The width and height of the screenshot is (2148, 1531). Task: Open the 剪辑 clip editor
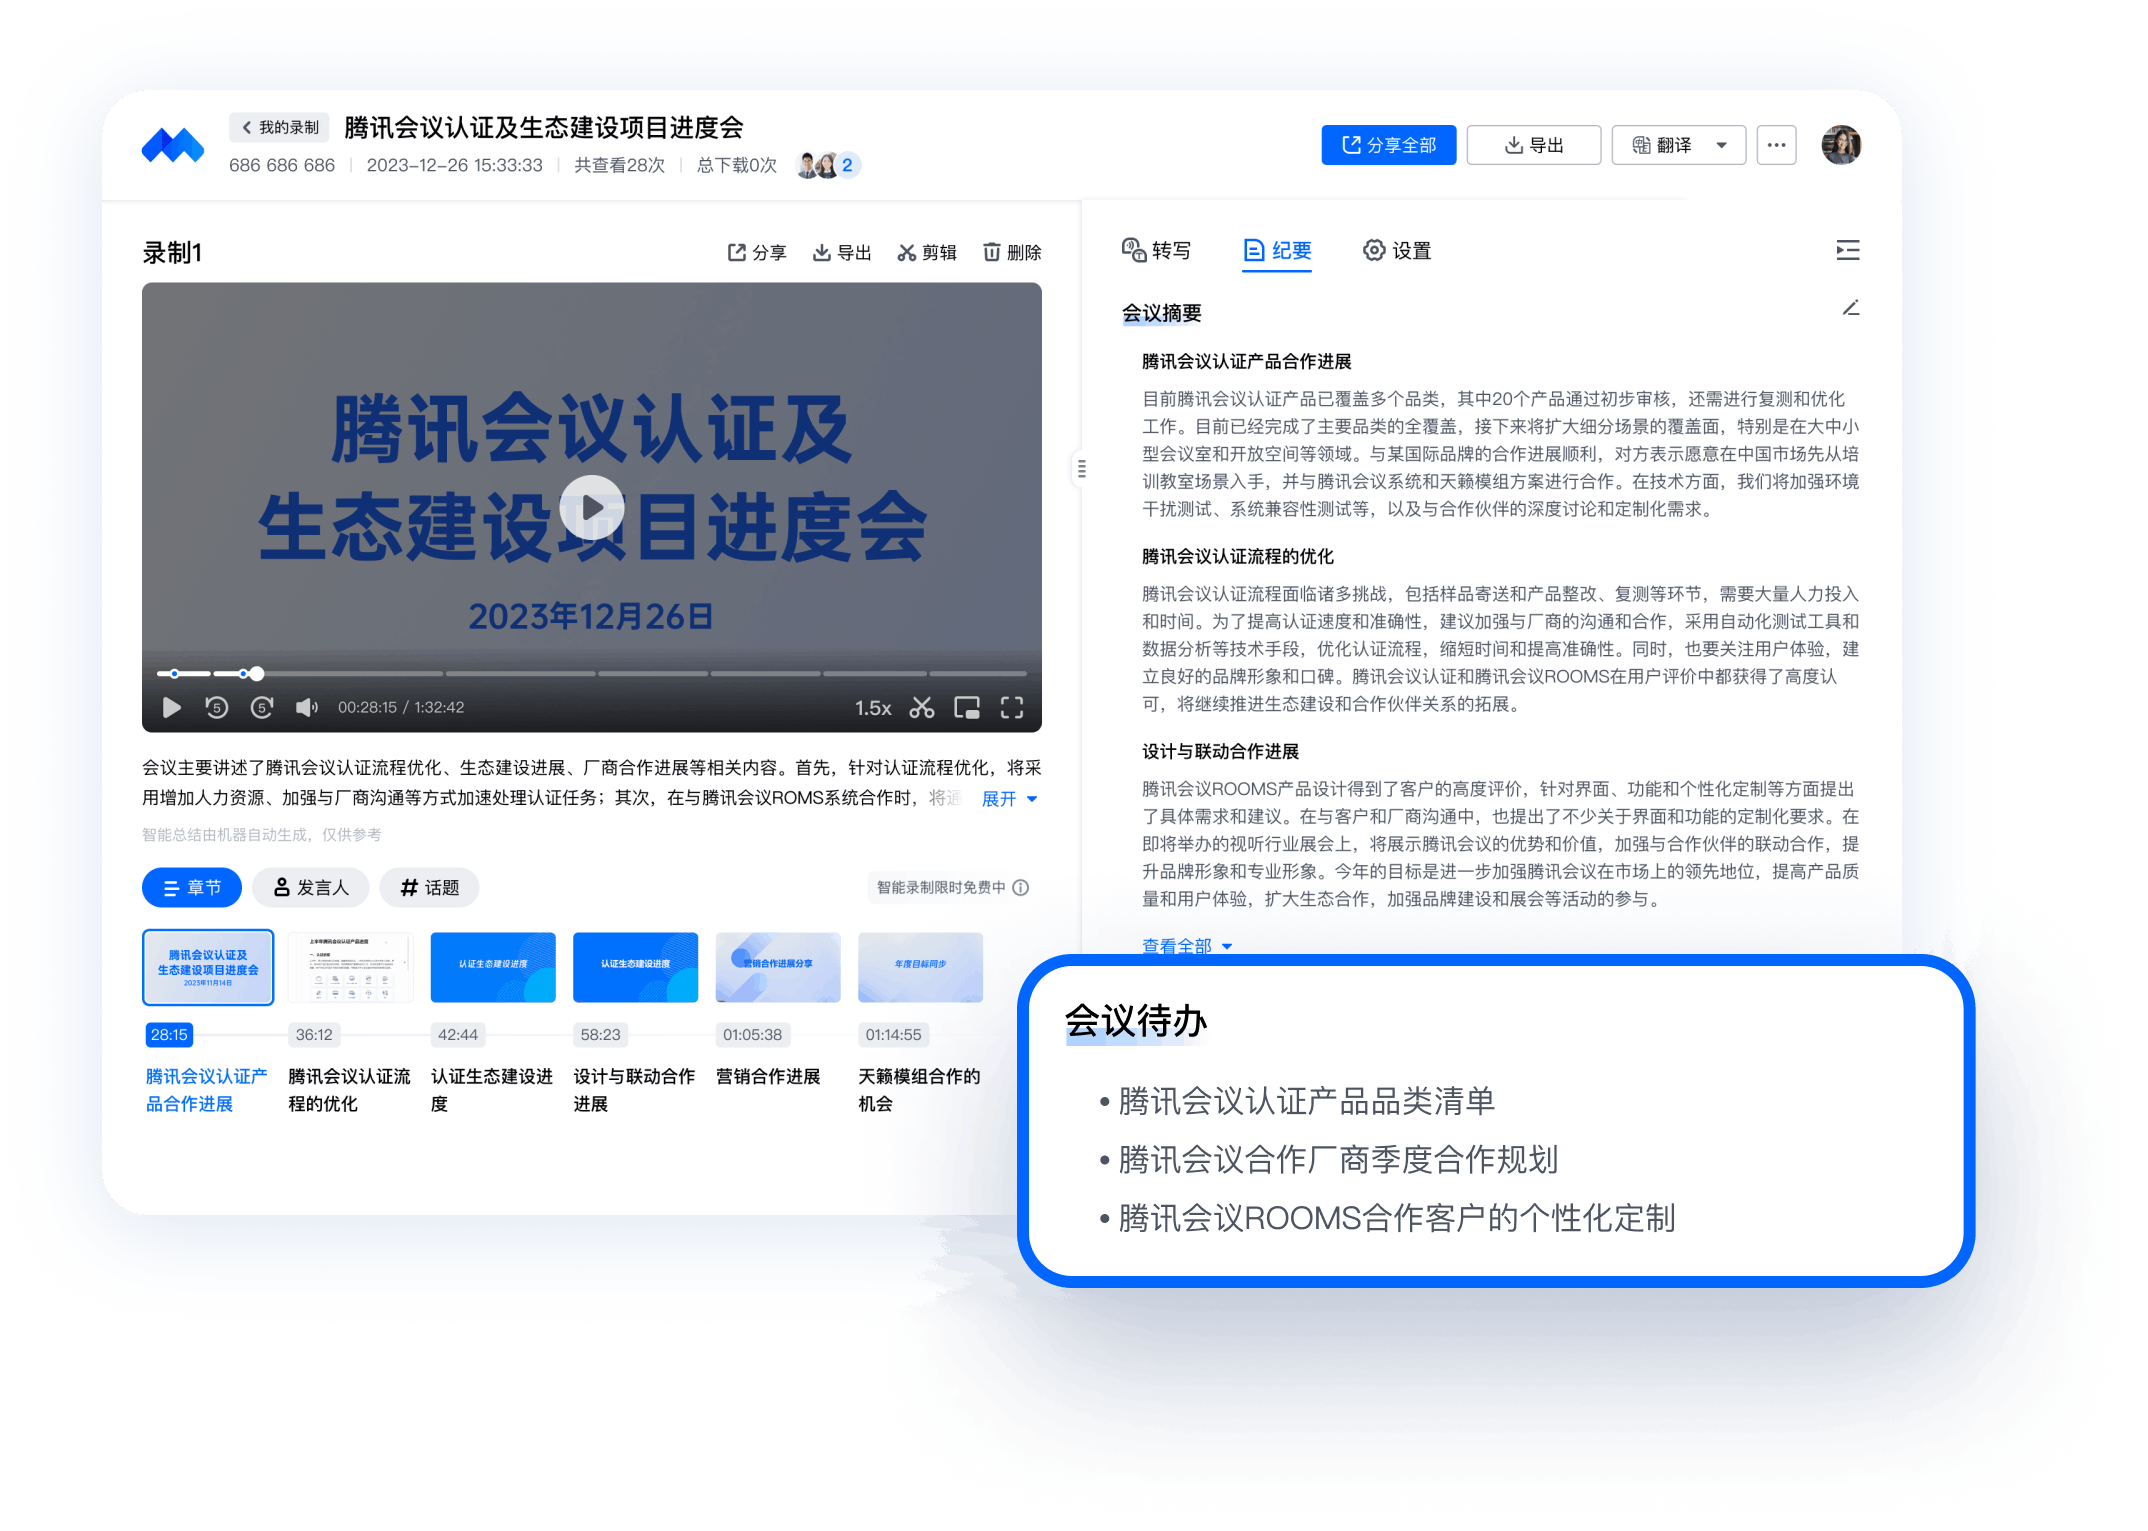pos(927,252)
